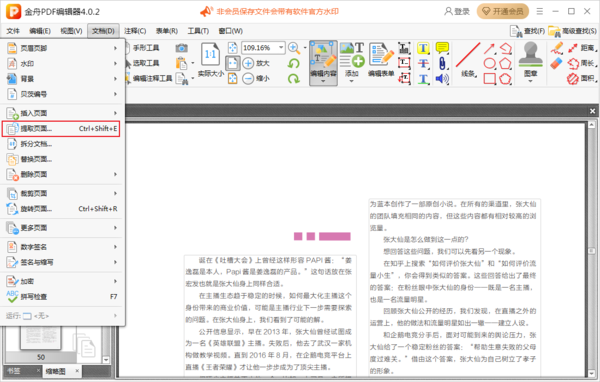Select the Perimeter (周长) measure tool
This screenshot has width=600, height=382.
(582, 63)
